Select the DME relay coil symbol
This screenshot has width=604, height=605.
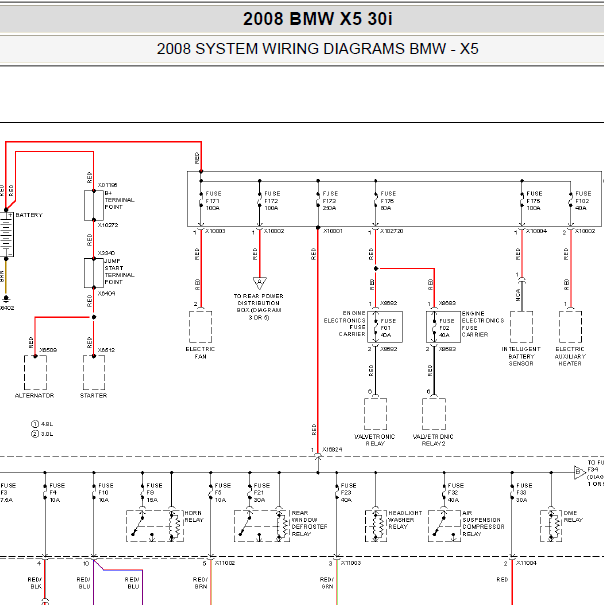point(551,526)
